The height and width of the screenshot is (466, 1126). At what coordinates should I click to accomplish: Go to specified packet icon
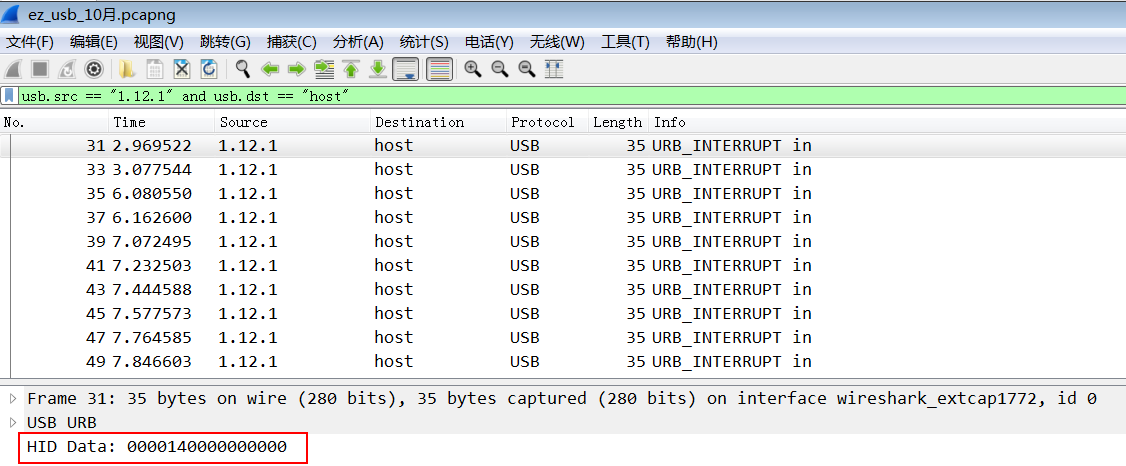[325, 70]
